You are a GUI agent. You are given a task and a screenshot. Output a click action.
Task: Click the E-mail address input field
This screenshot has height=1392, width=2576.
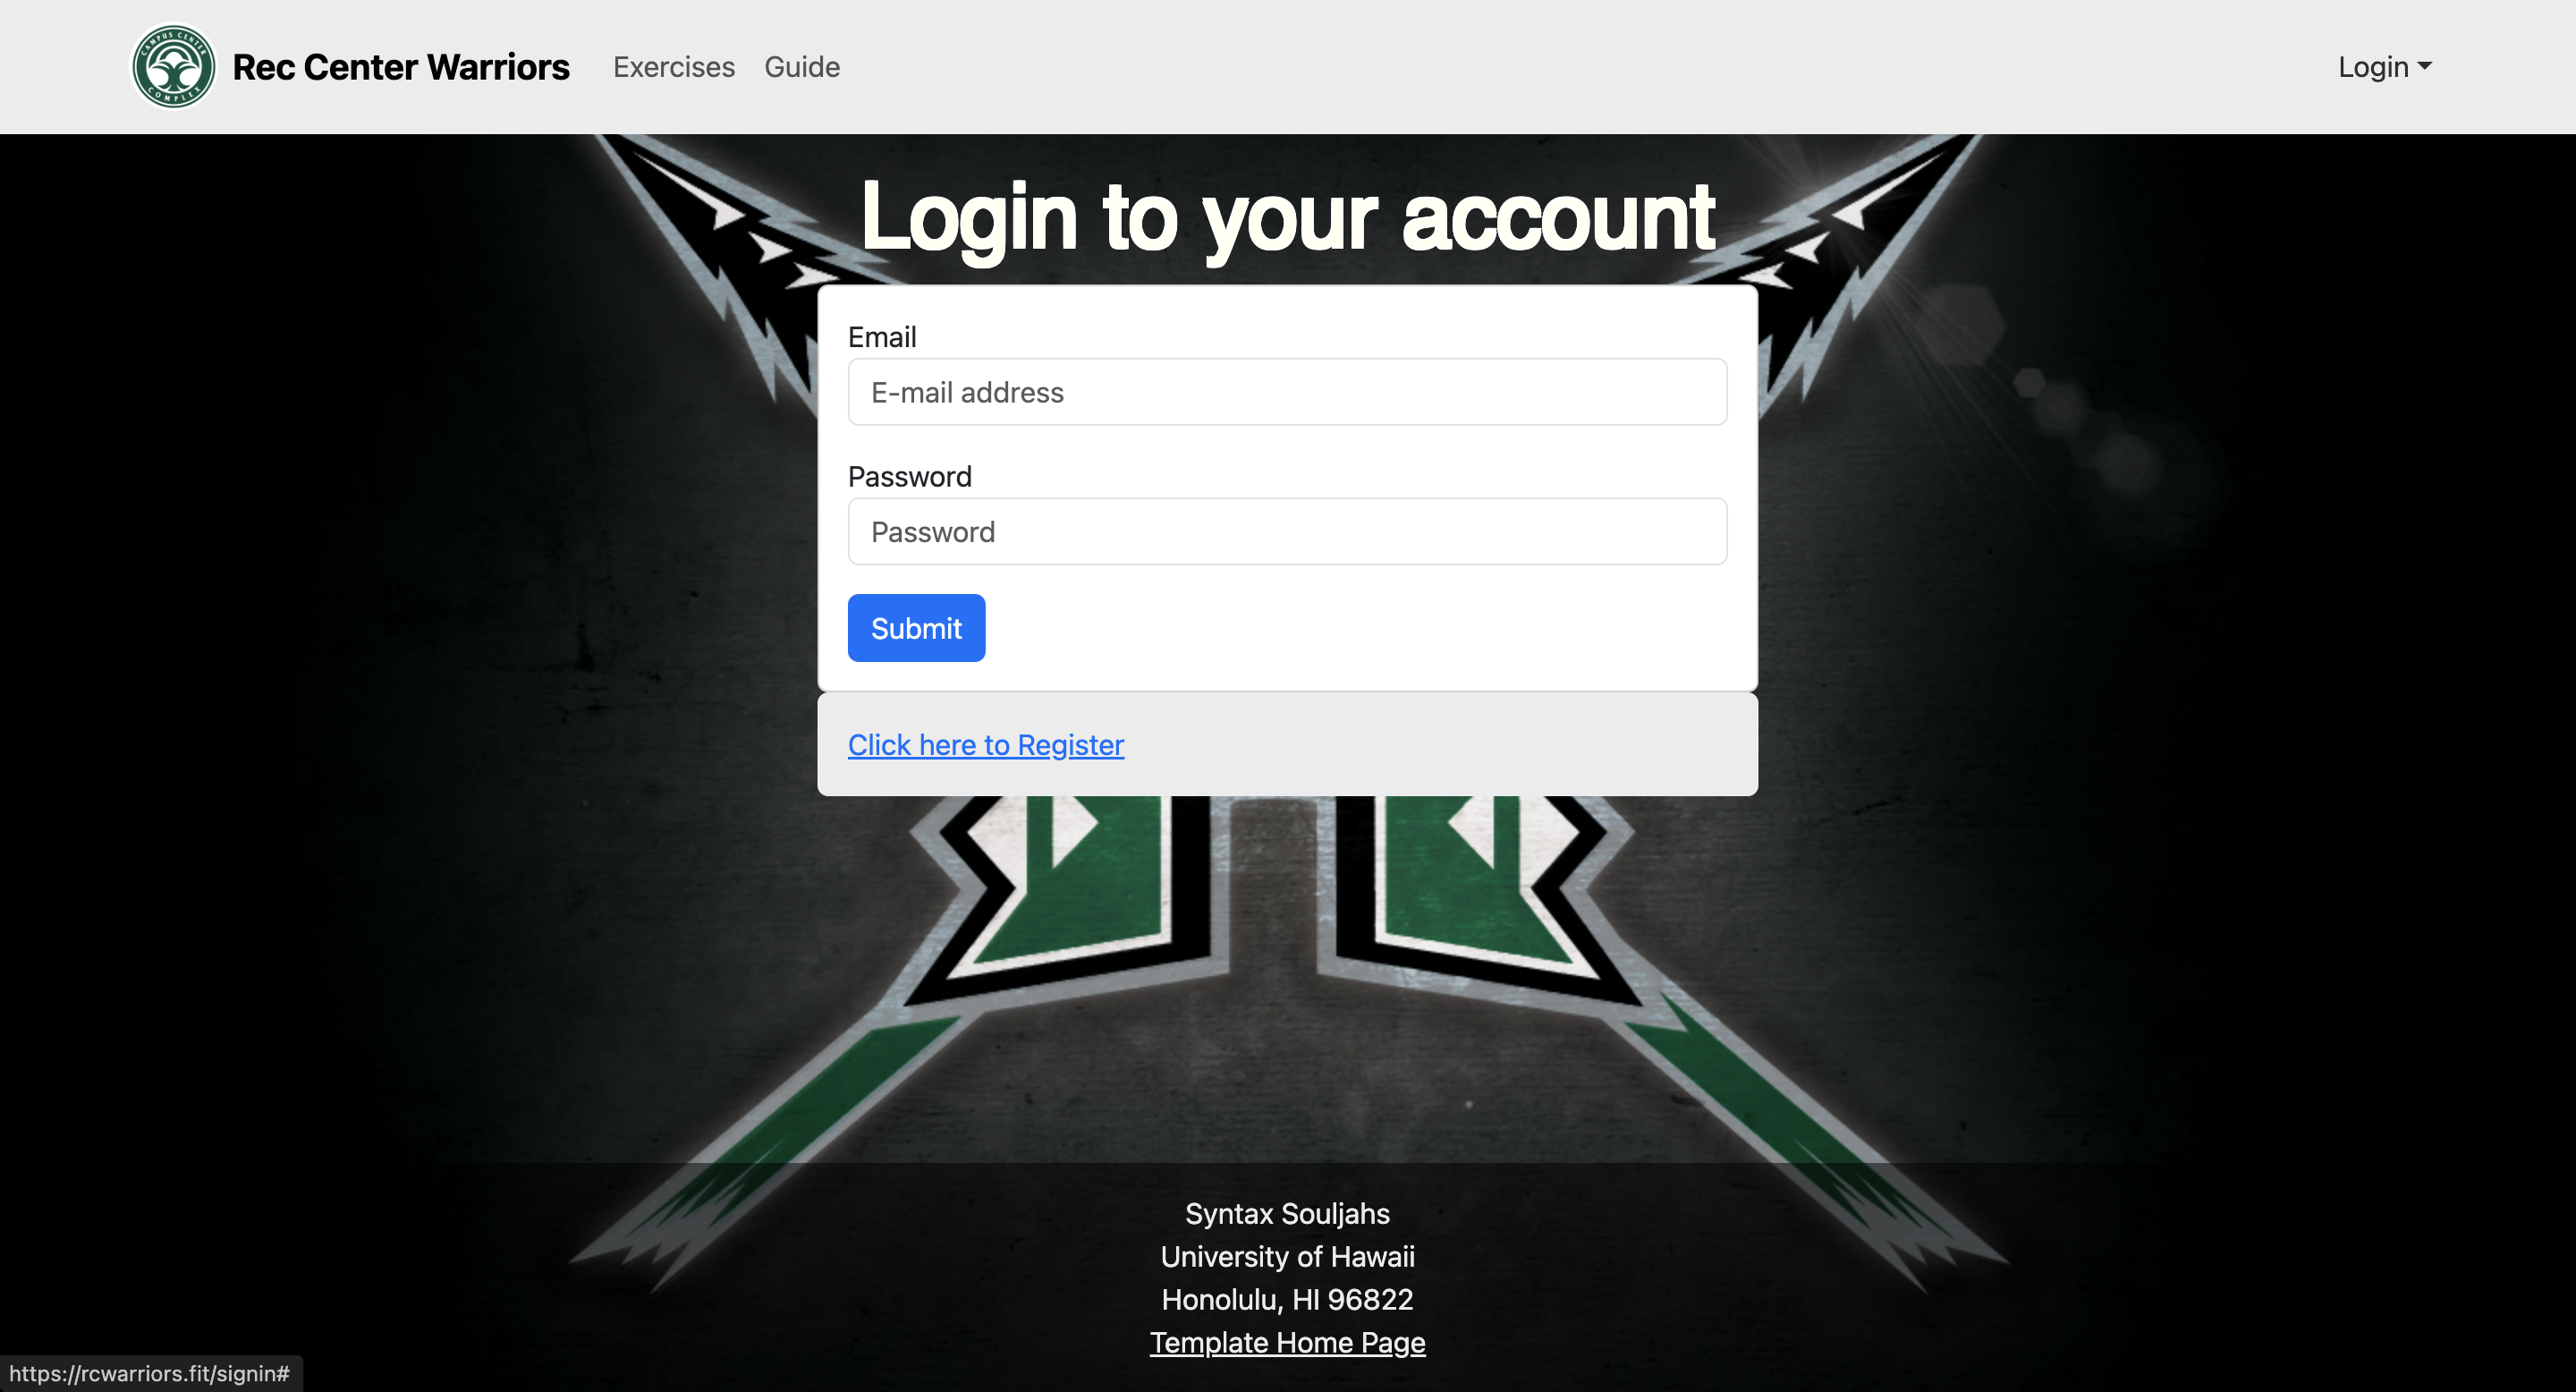pos(1287,393)
